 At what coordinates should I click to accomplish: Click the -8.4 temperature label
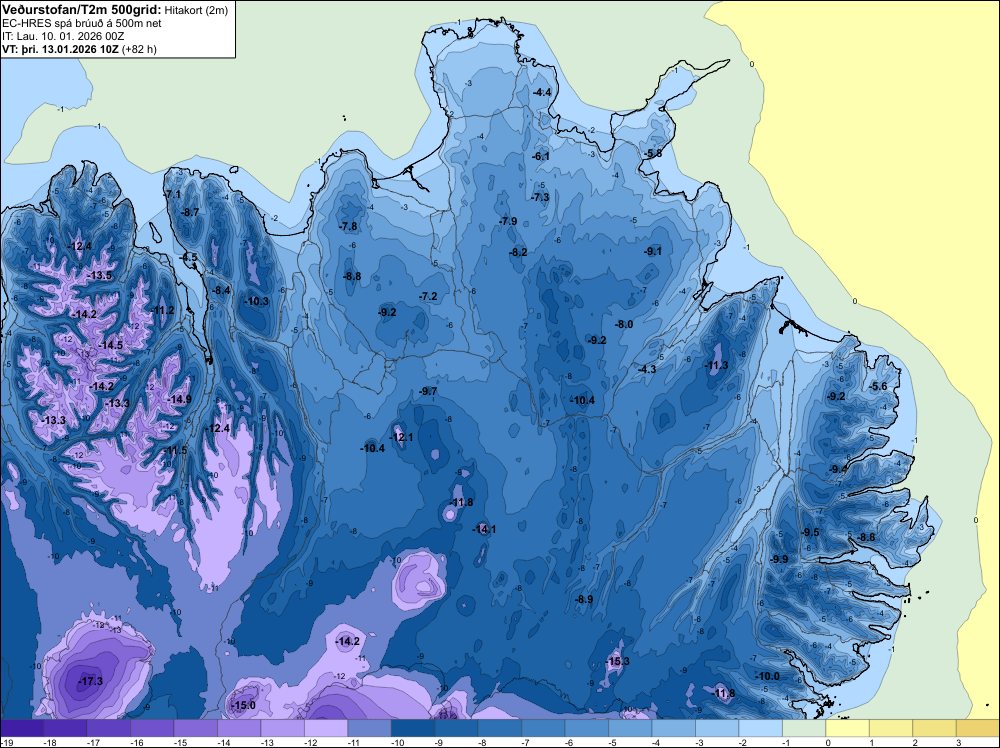pyautogui.click(x=221, y=290)
